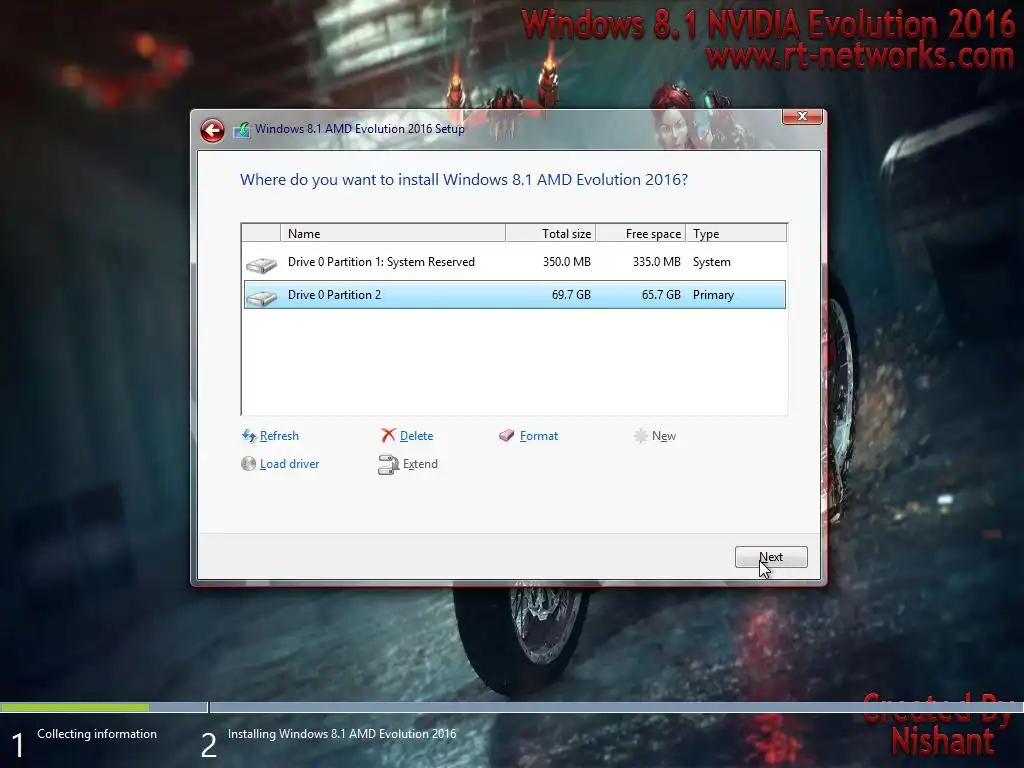Click the 335.0 MB free space value

click(x=656, y=262)
